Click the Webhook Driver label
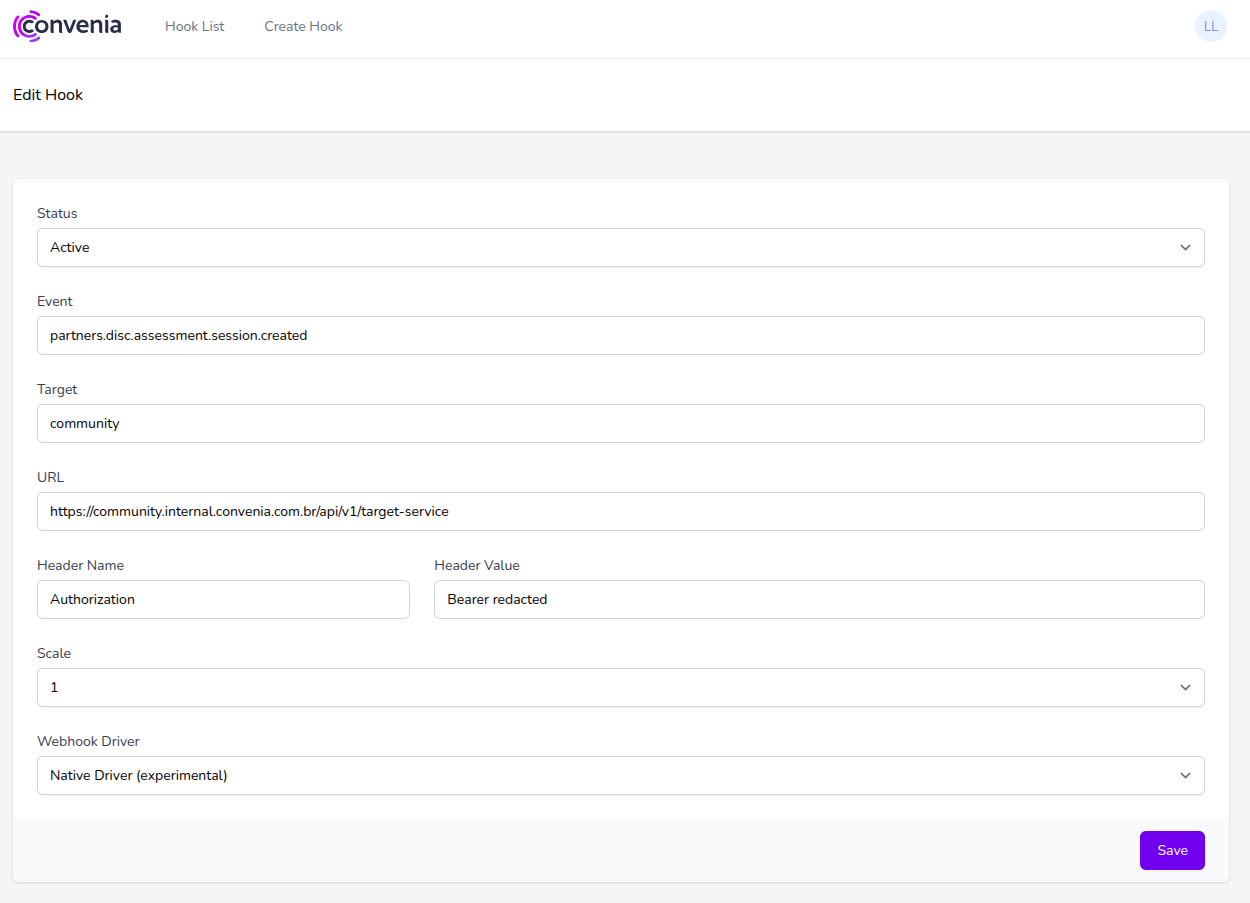1250x903 pixels. 89,741
